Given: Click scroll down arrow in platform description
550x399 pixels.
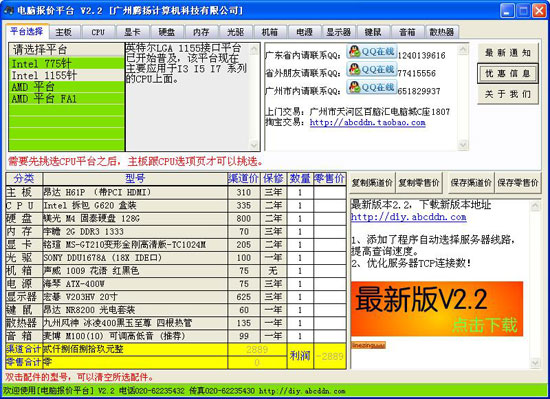Looking at the screenshot, I should 254,144.
